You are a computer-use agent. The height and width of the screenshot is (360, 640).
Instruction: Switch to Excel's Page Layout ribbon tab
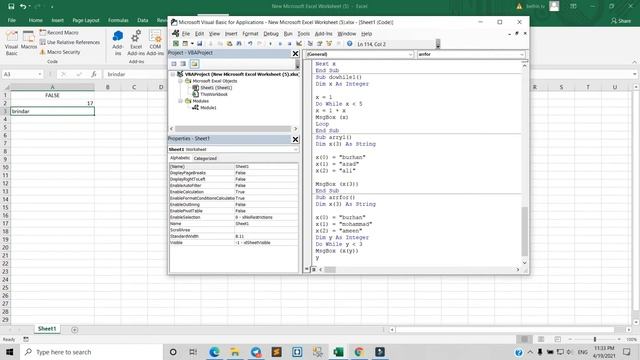tap(86, 20)
